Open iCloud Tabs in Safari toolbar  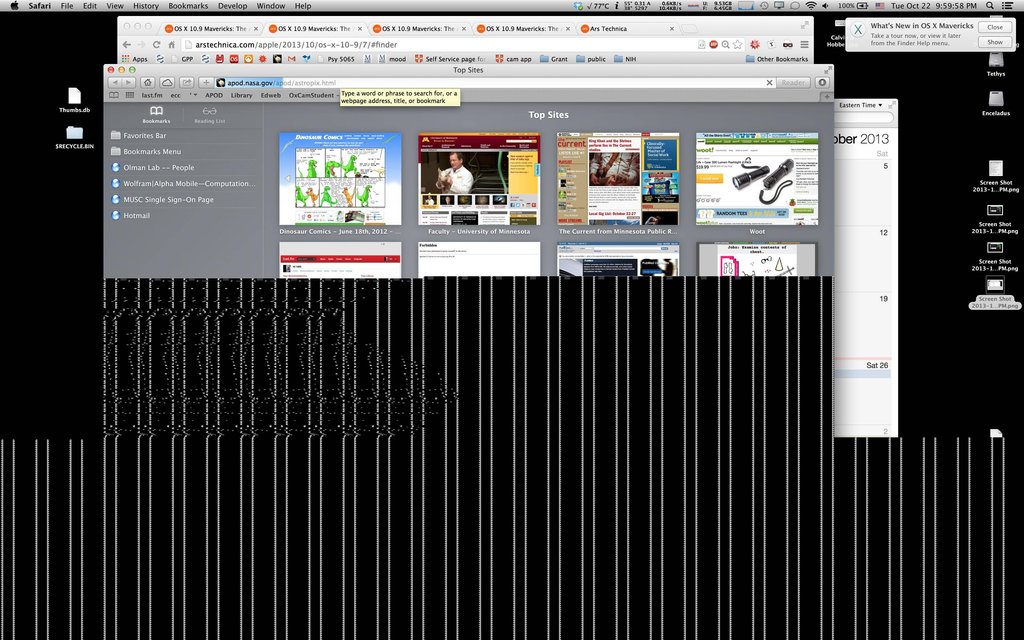[167, 83]
